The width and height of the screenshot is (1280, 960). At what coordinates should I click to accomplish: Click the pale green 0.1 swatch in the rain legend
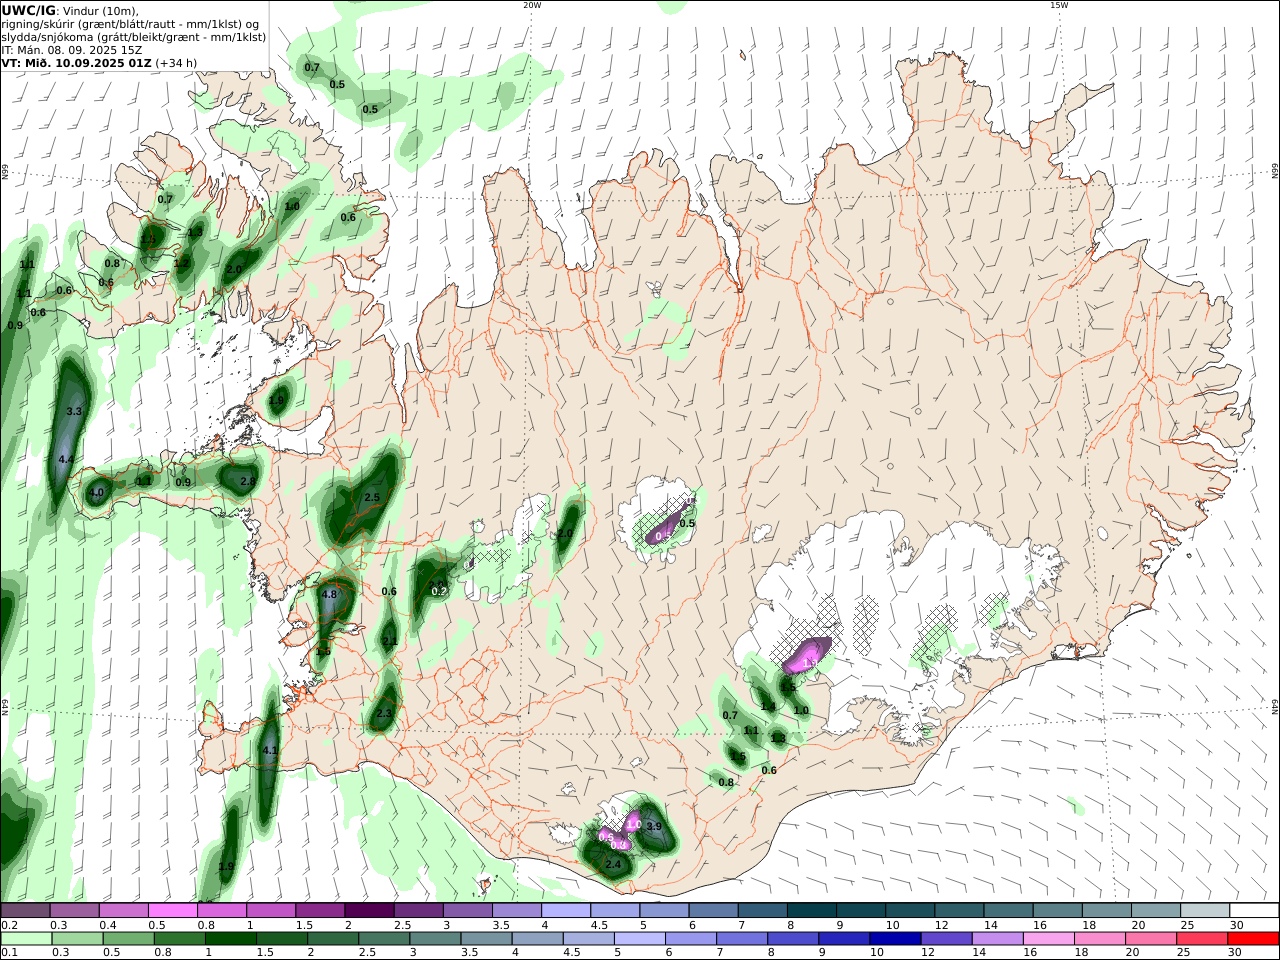coord(27,939)
